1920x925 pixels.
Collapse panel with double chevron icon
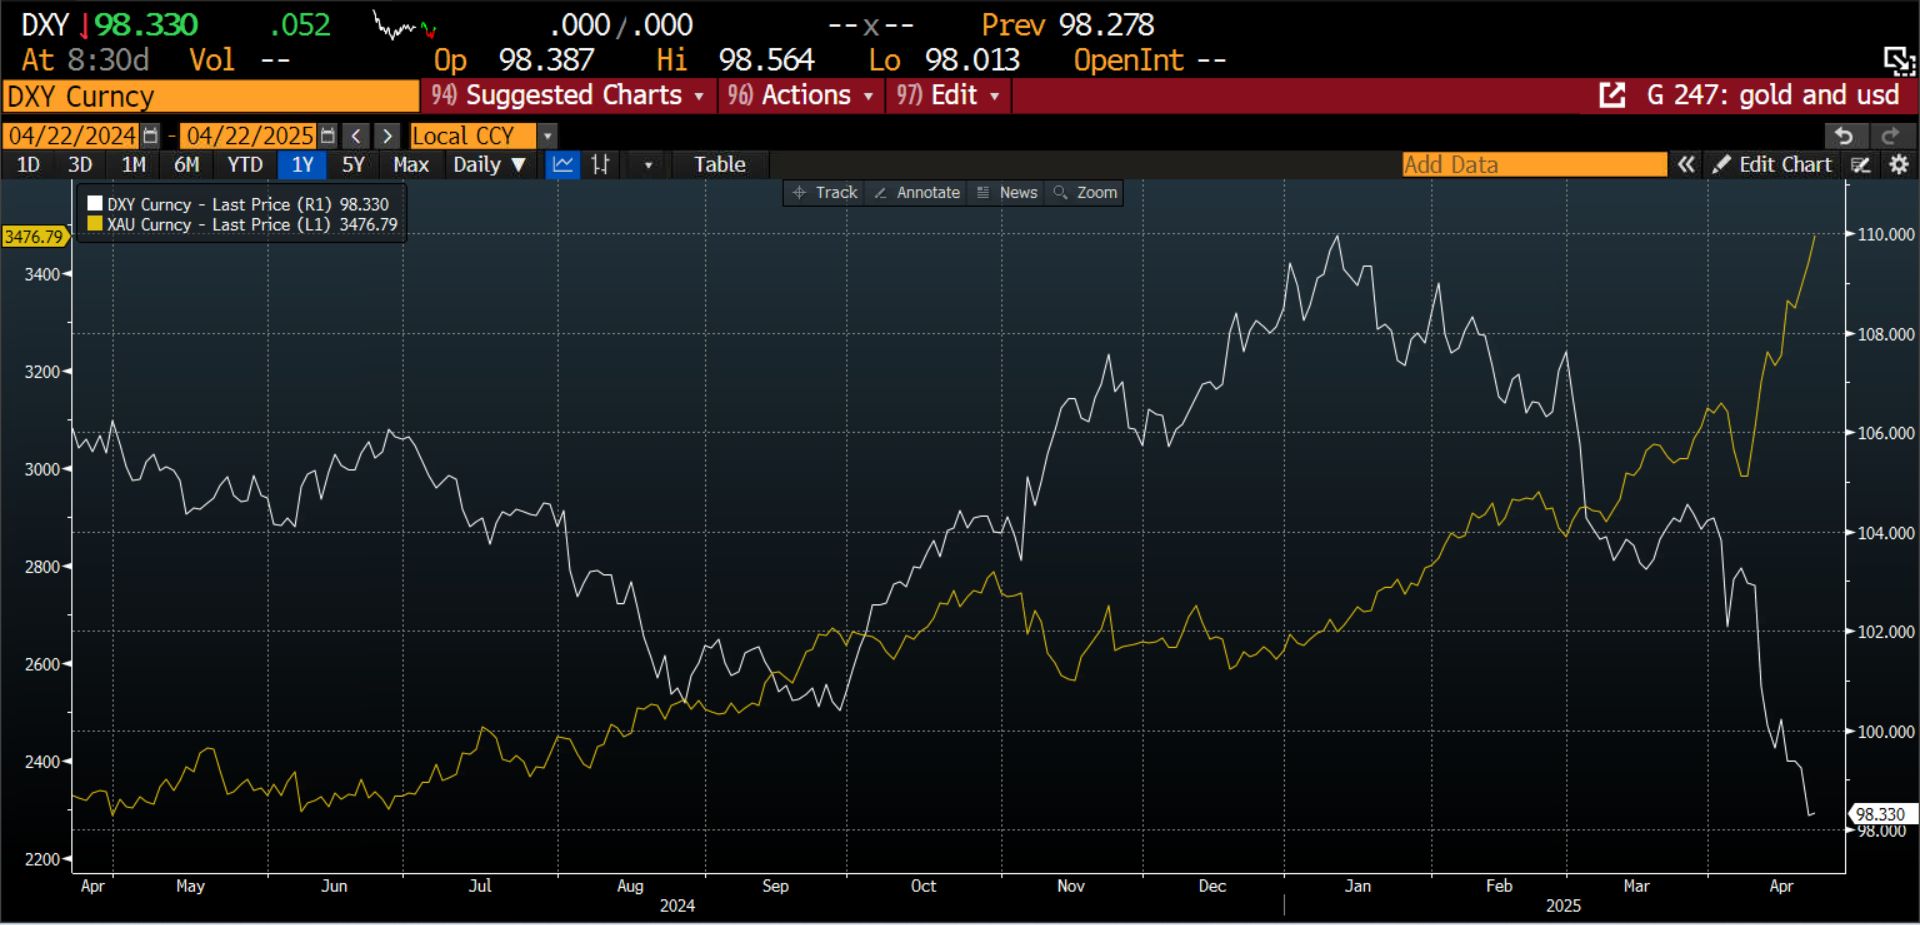(1686, 165)
